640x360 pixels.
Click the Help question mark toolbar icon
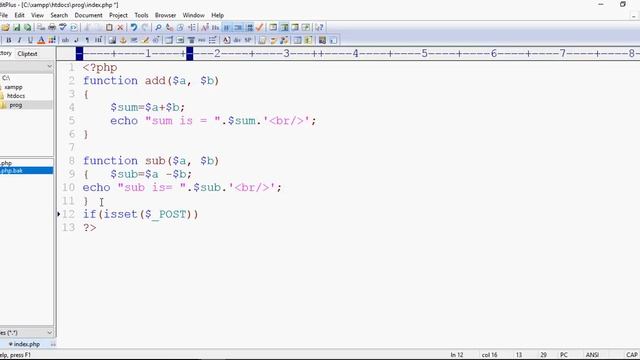[320, 27]
